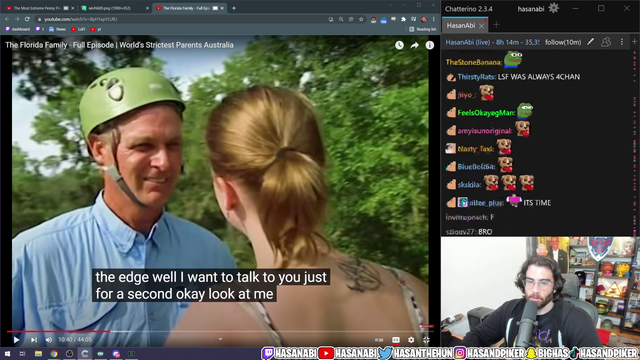Click the moderation pencil icon in Chatterino
The image size is (640, 360).
pyautogui.click(x=590, y=42)
